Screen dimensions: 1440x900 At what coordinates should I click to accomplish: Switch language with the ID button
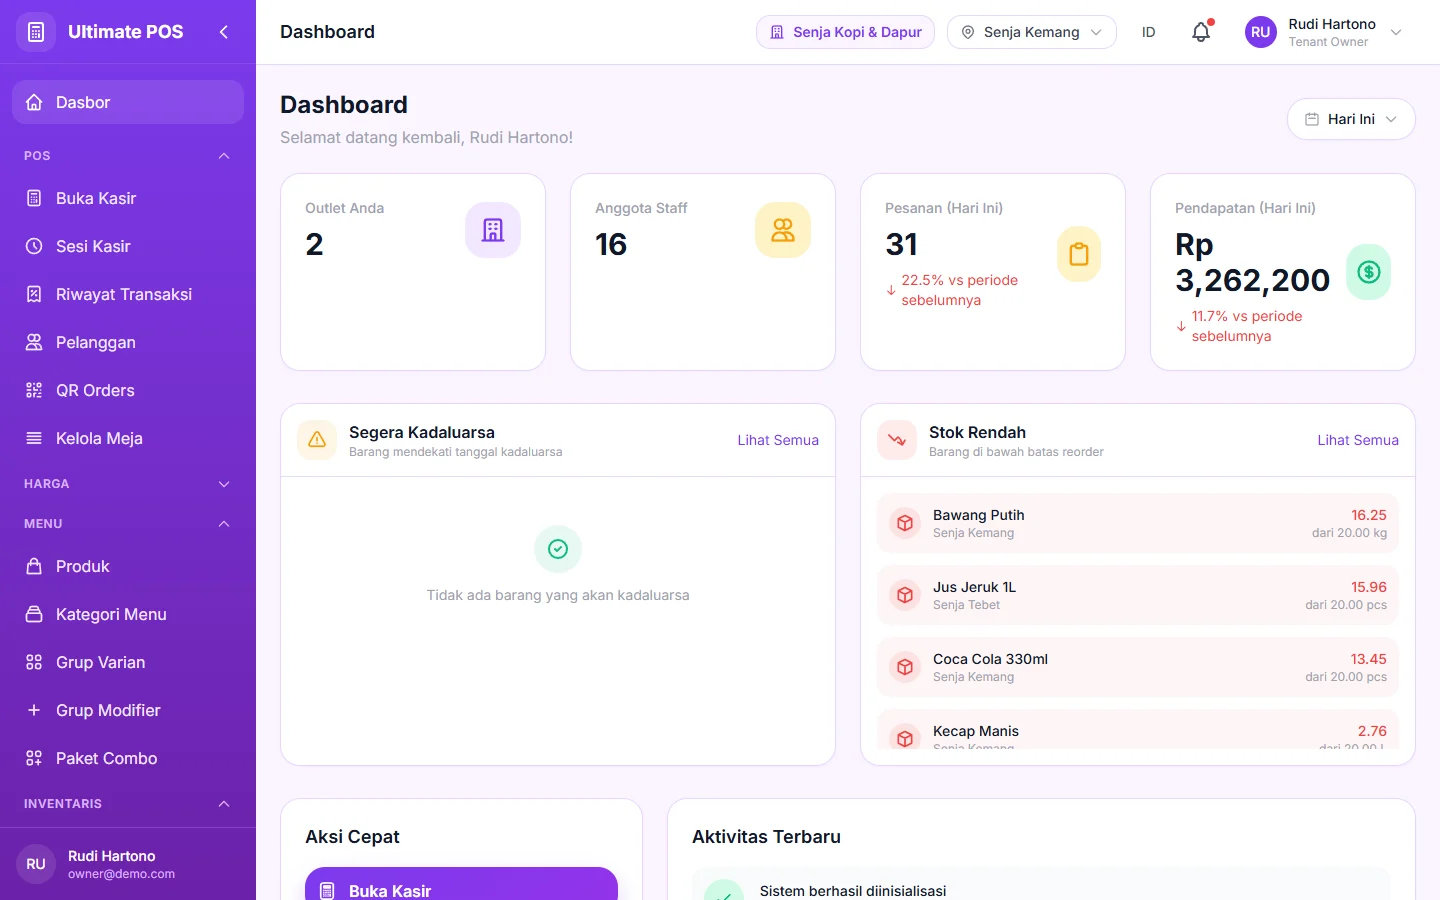(1148, 32)
